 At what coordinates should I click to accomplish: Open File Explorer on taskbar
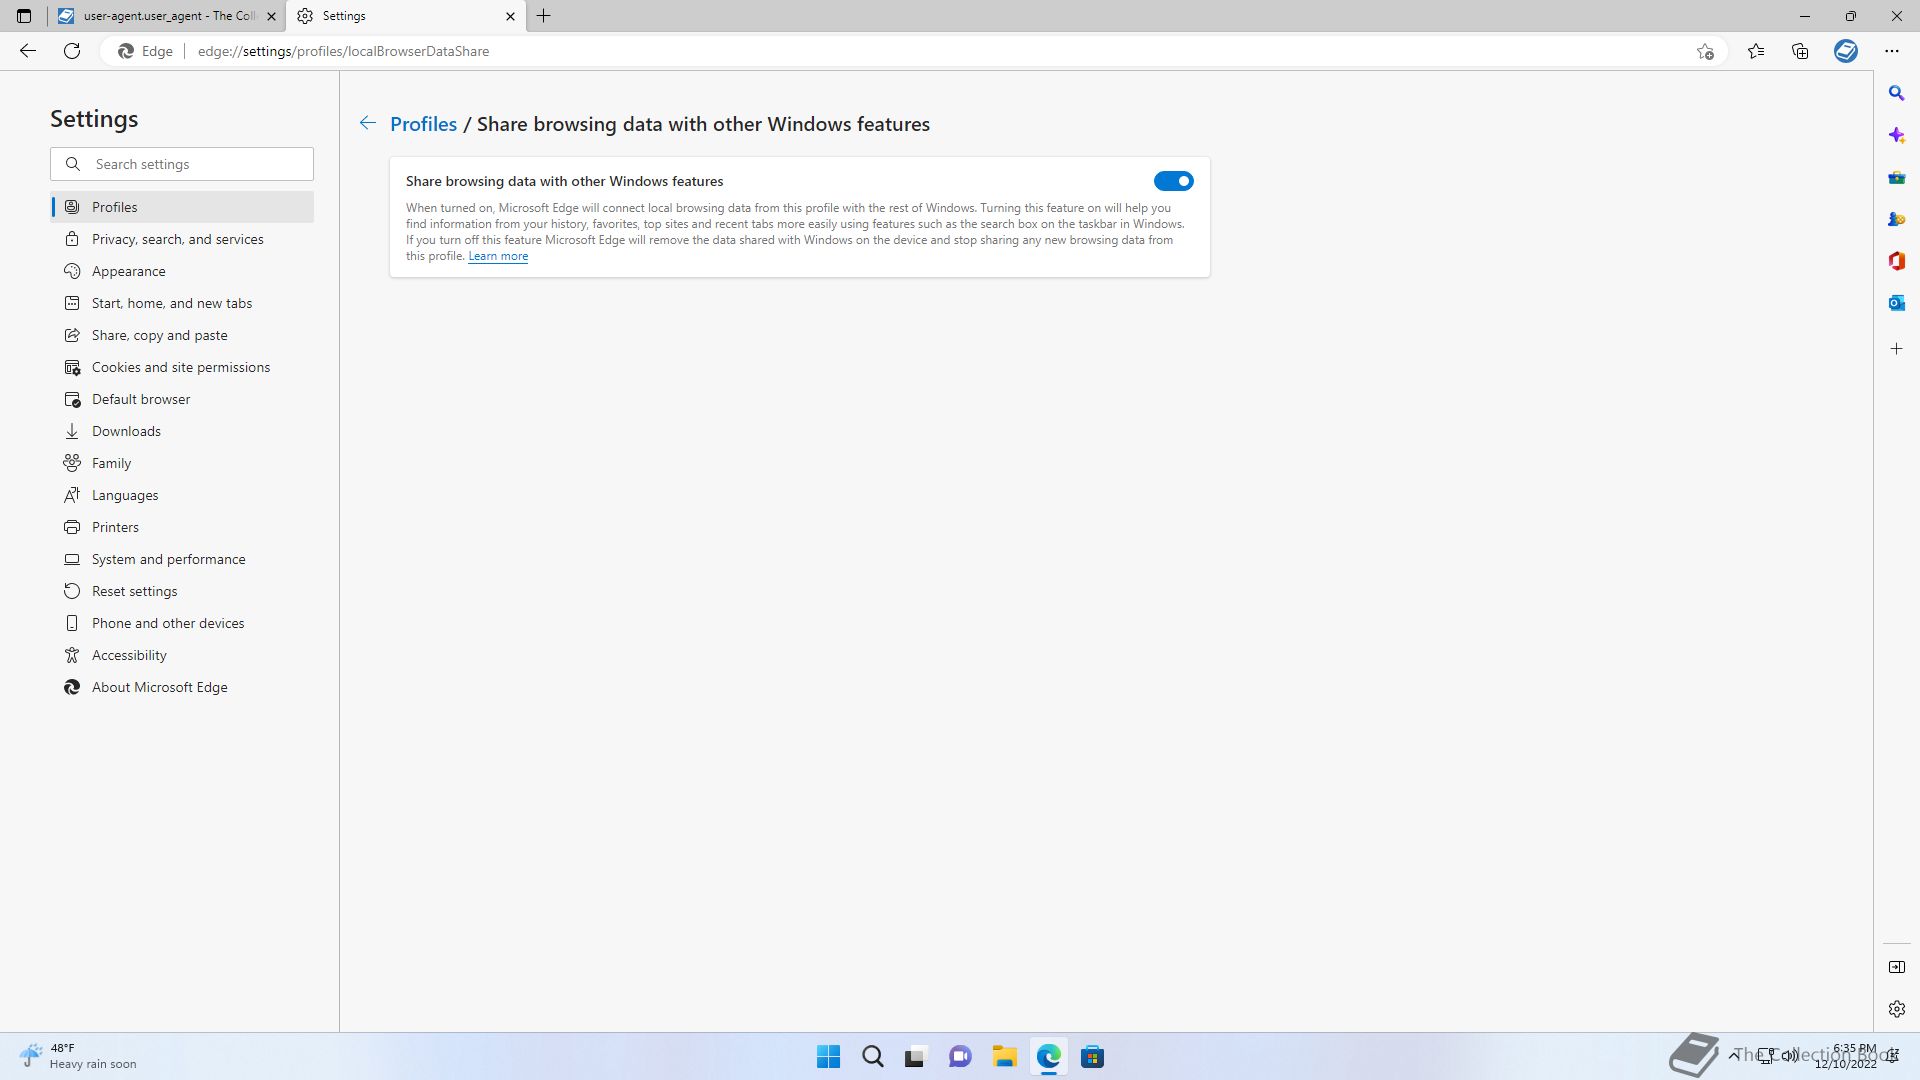[1004, 1057]
